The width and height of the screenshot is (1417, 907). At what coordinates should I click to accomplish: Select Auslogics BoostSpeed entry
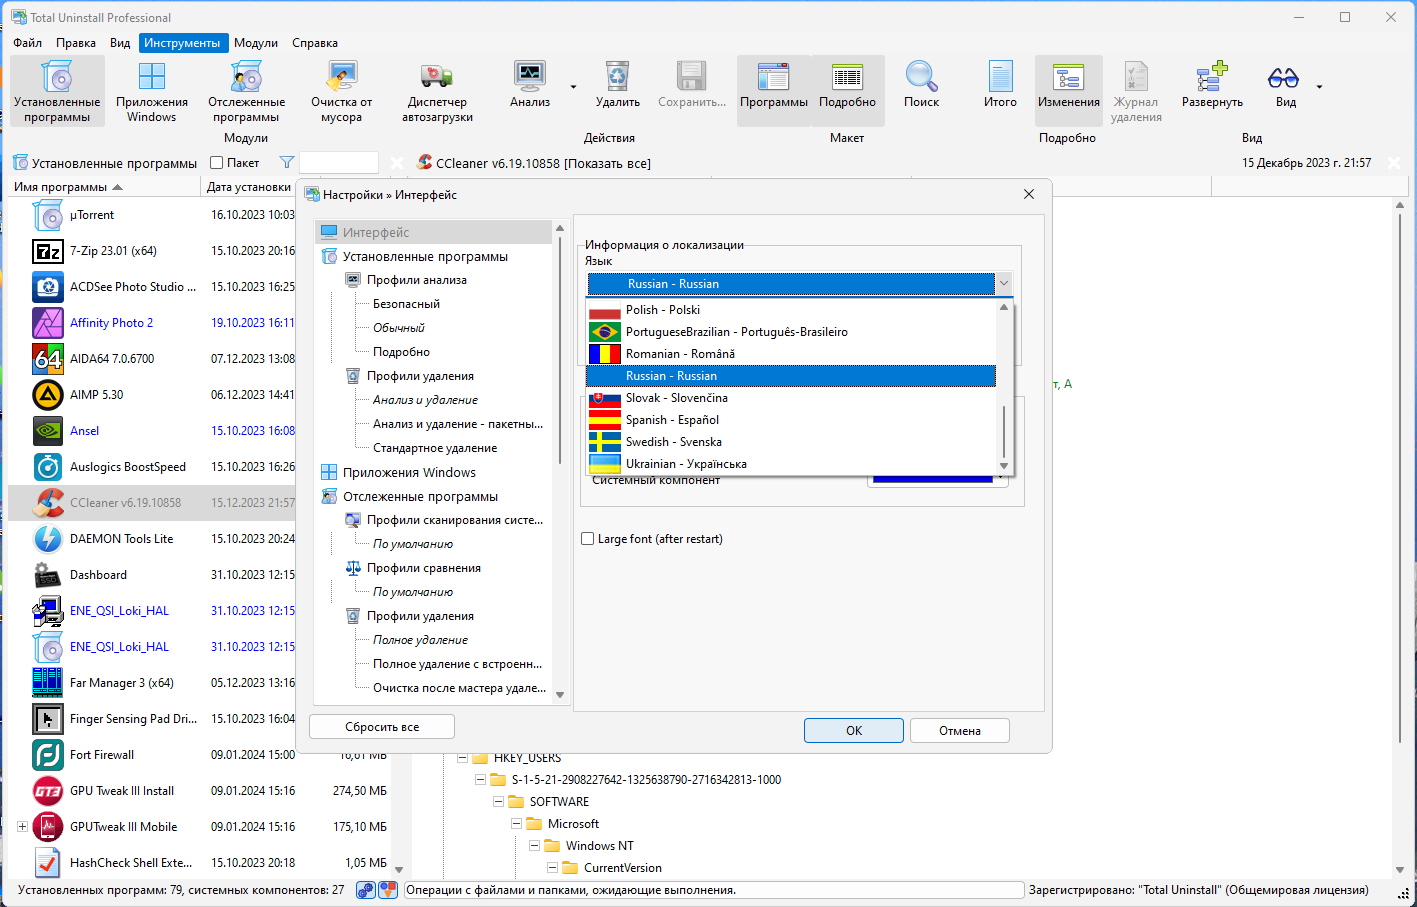pos(128,467)
